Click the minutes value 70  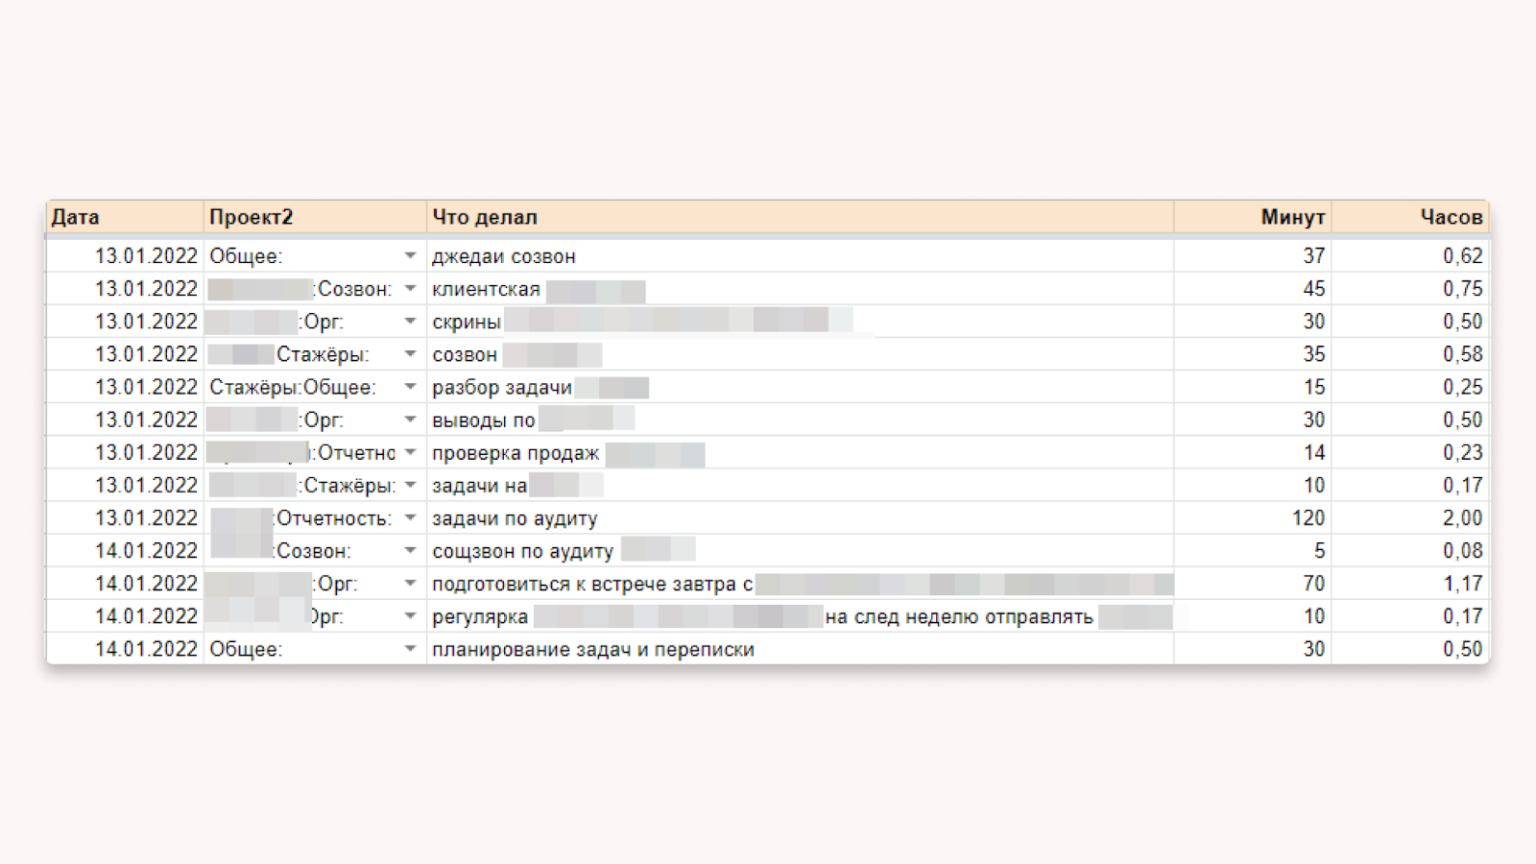(1314, 584)
